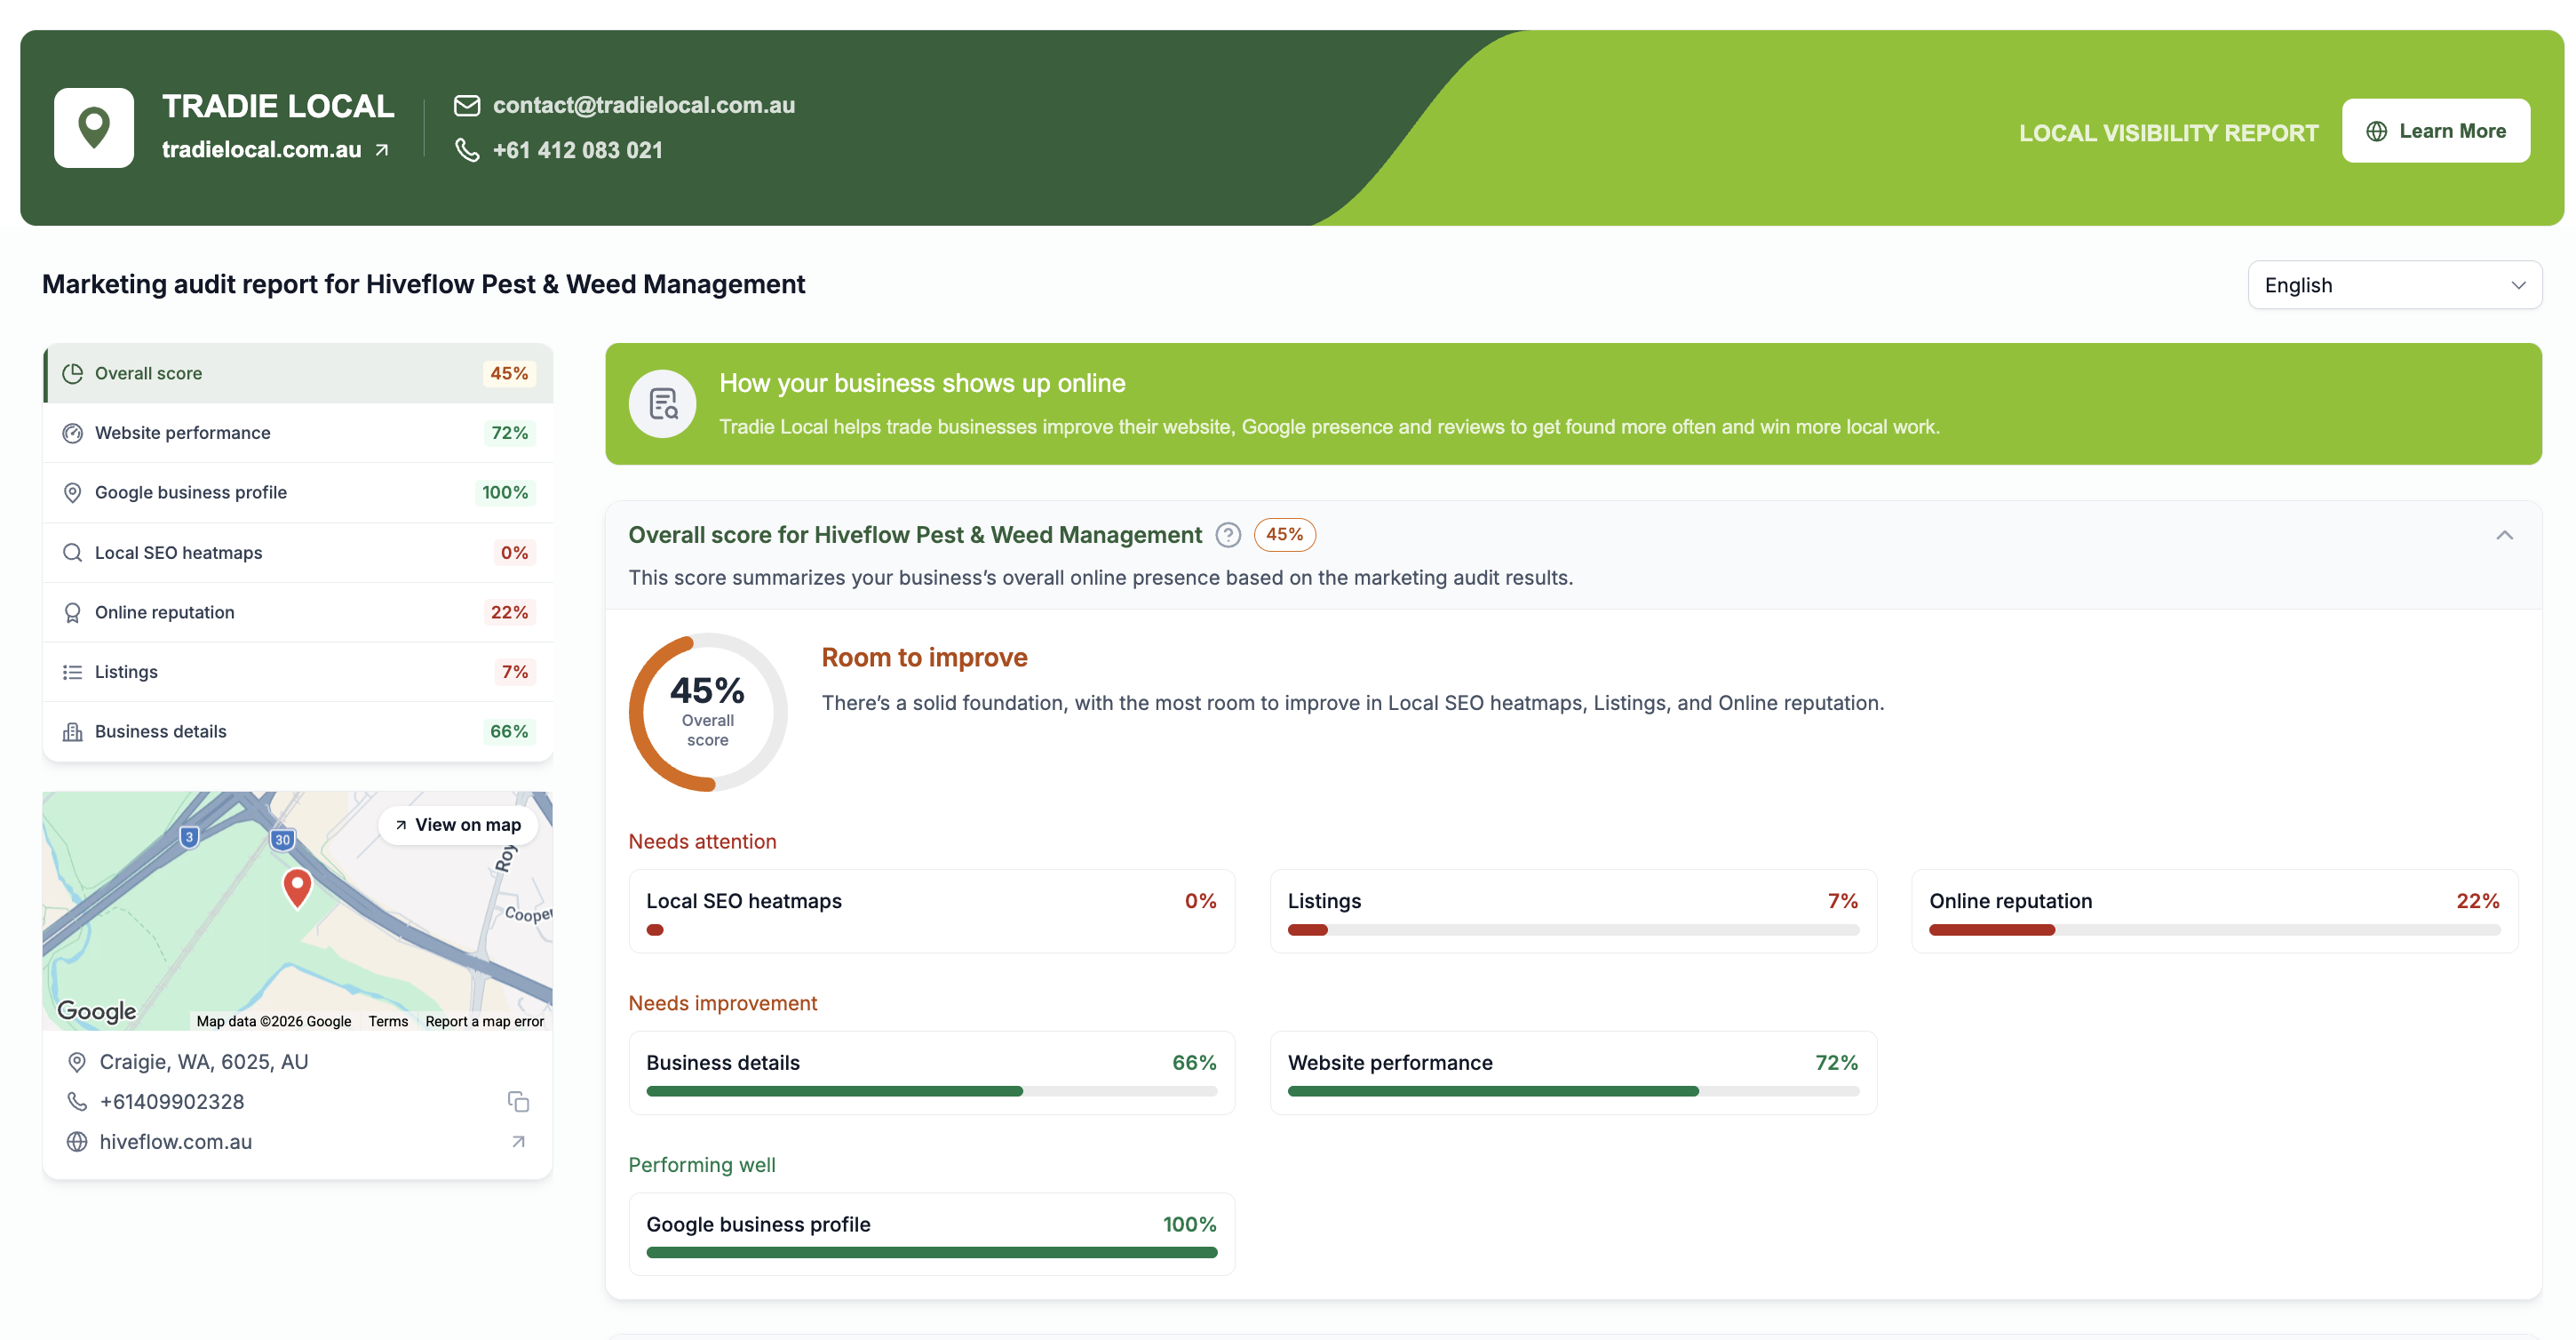The image size is (2576, 1340).
Task: Click the 45% overall score donut chart
Action: (708, 712)
